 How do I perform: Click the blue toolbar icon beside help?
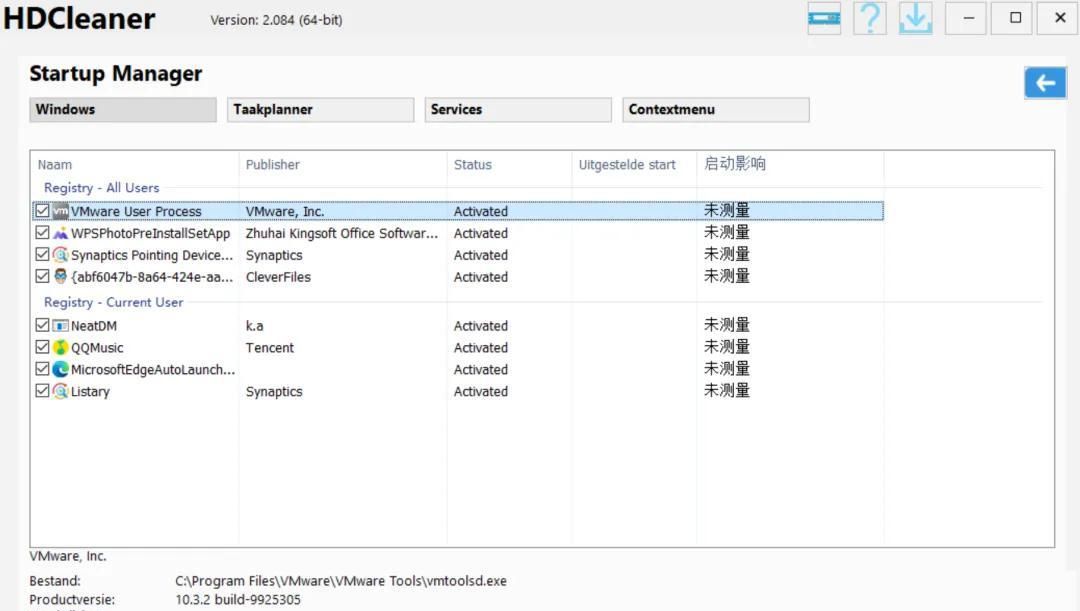coord(824,18)
